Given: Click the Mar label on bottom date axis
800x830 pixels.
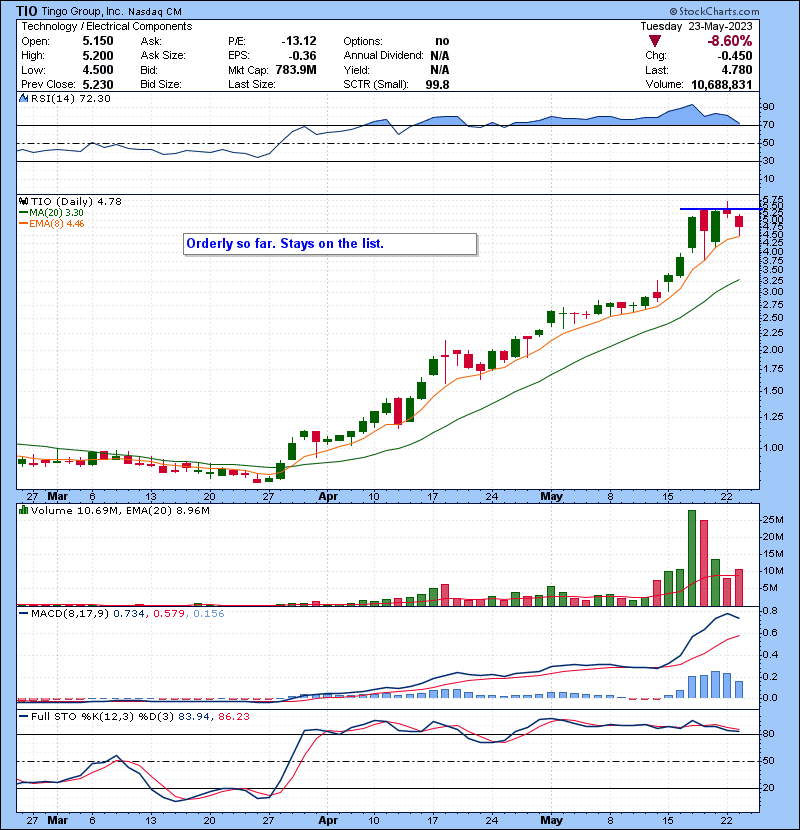Looking at the screenshot, I should coord(58,820).
